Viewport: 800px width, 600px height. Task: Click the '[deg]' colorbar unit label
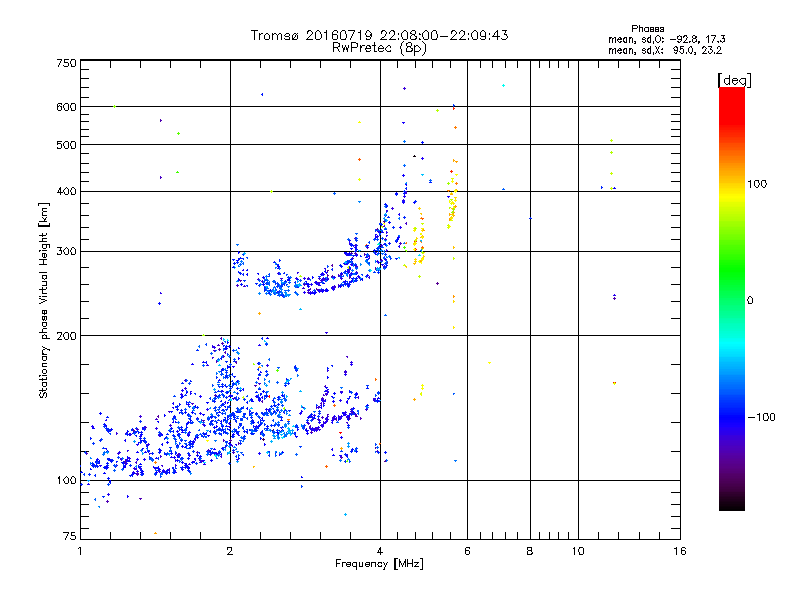click(x=734, y=80)
